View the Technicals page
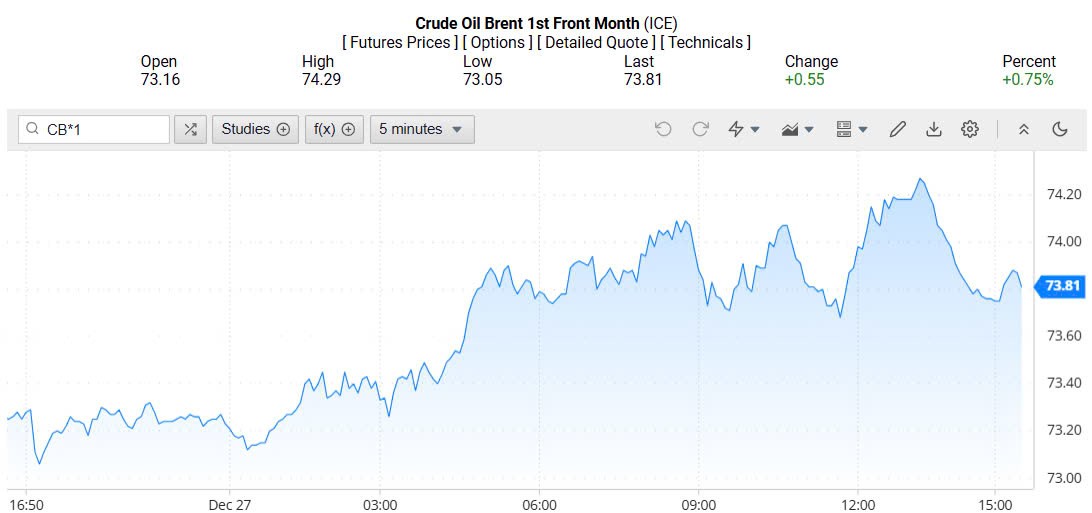 tap(706, 43)
